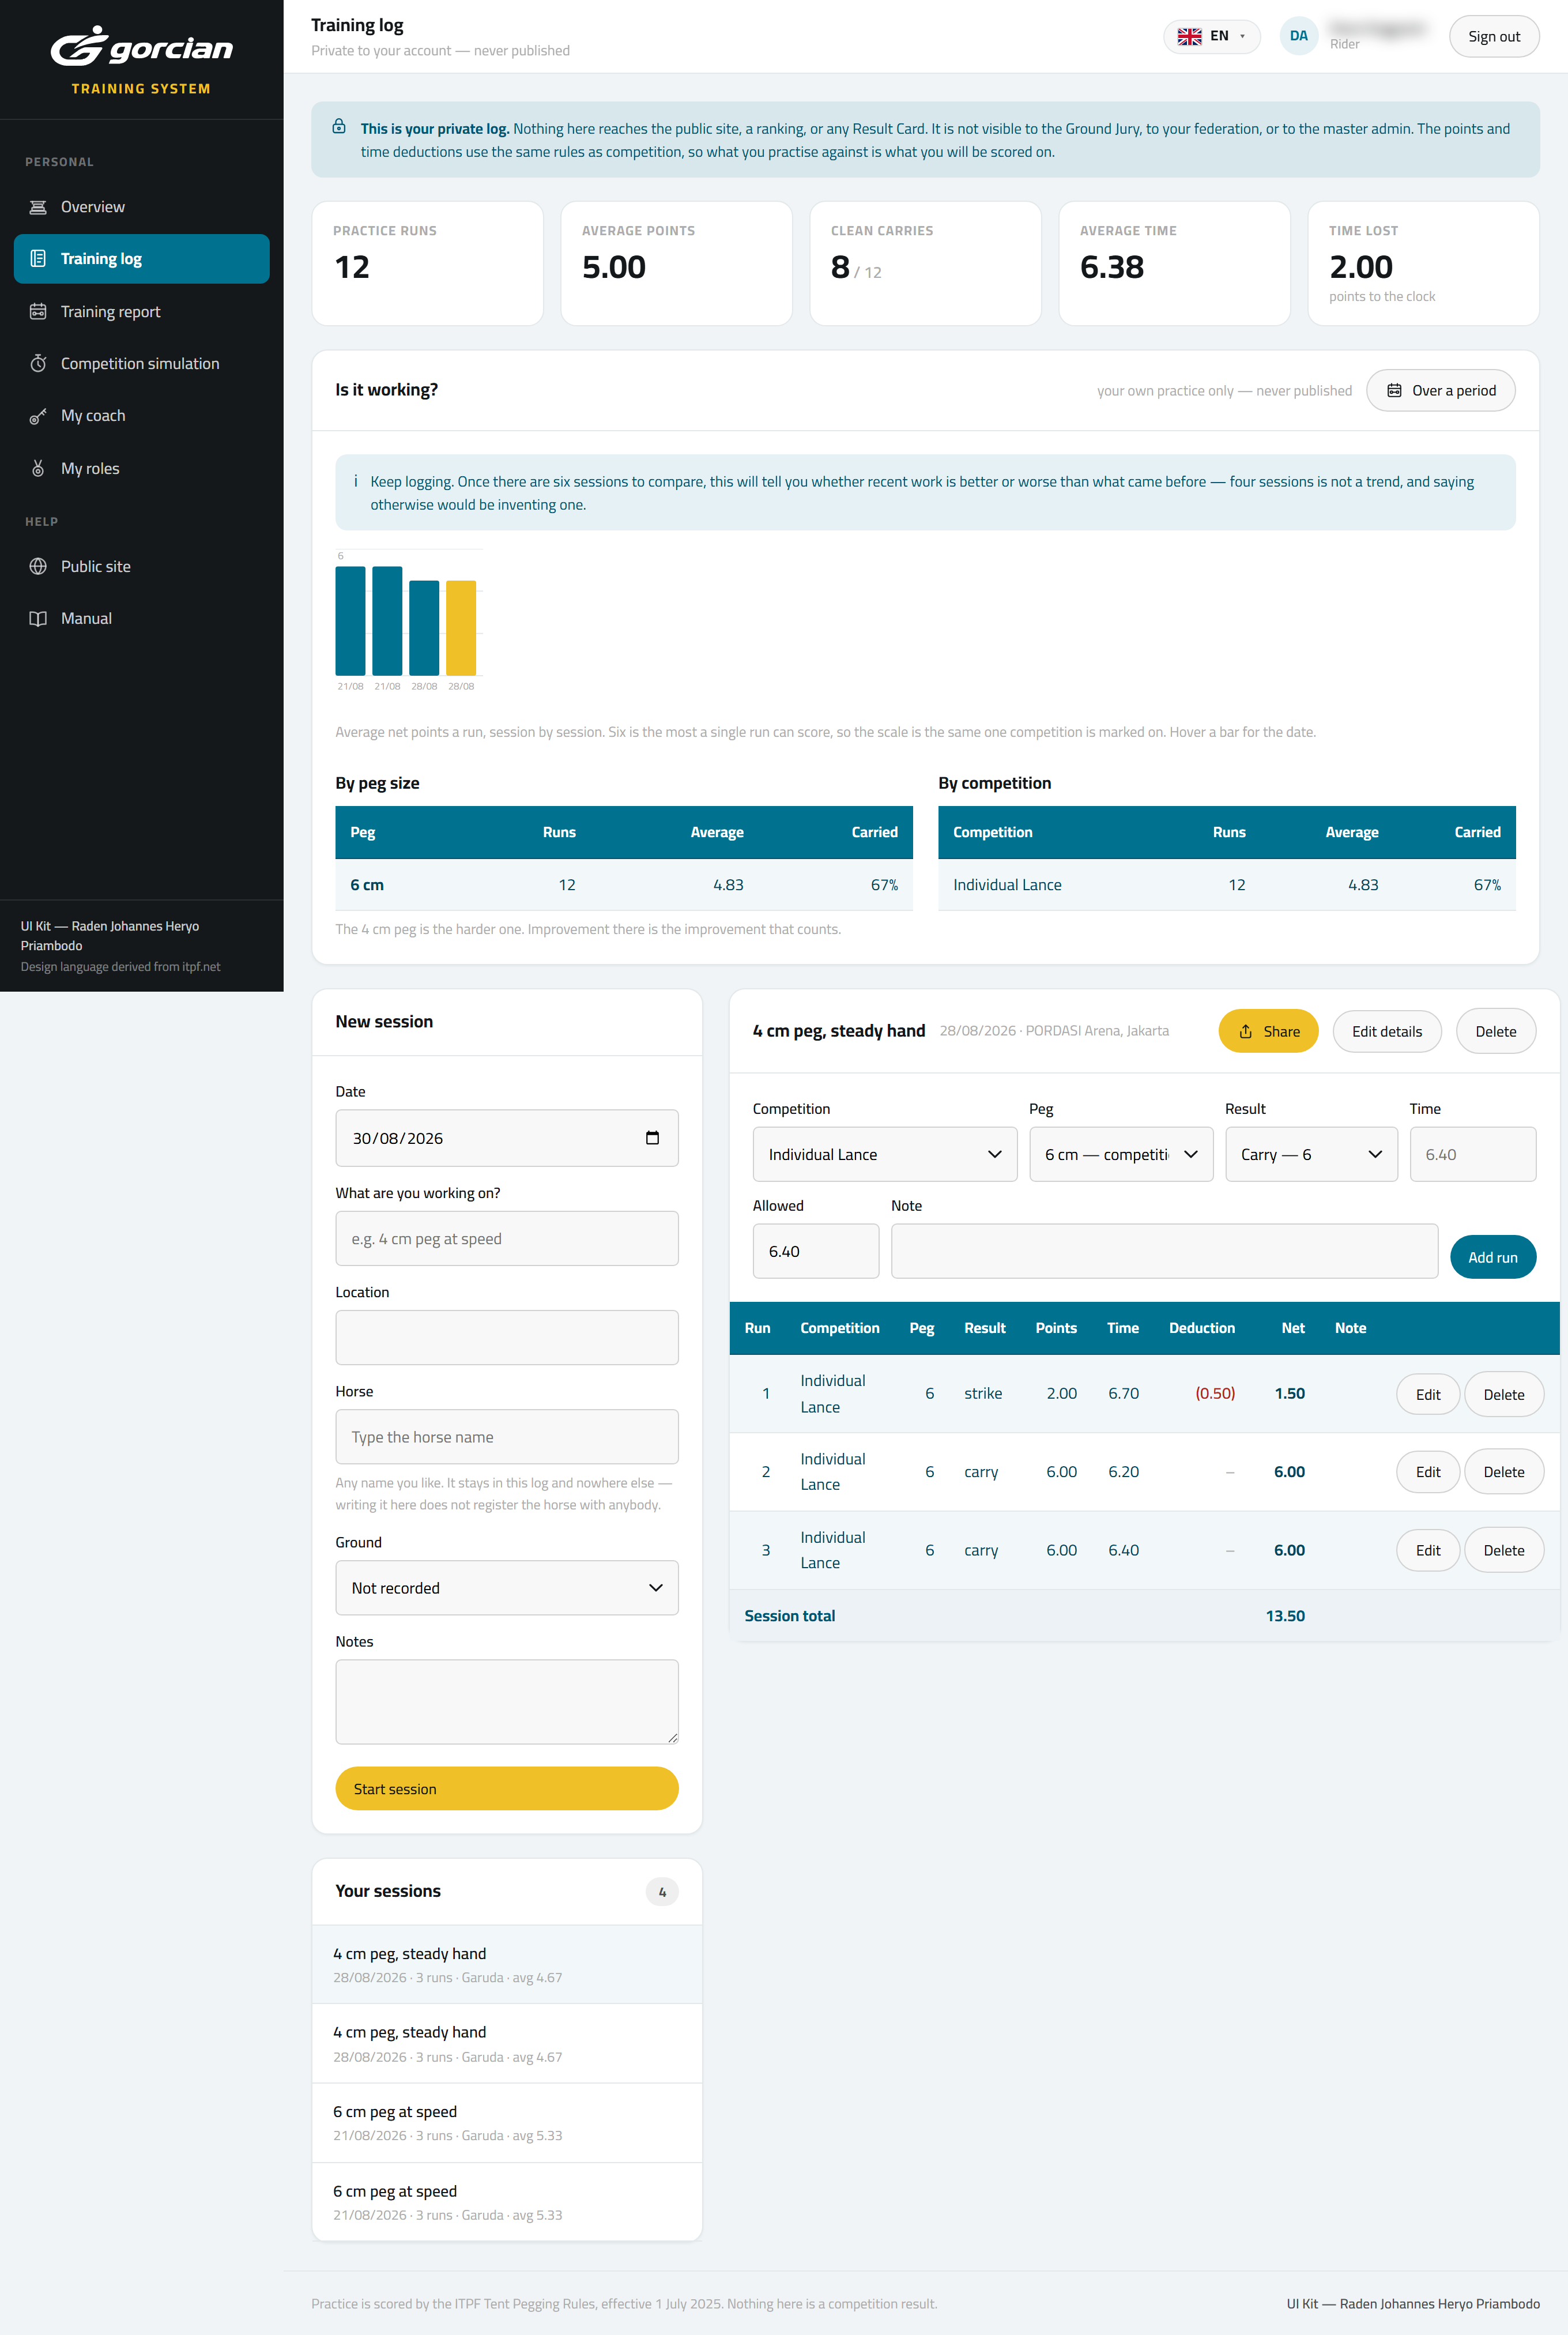
Task: Click the yellow 28/08 chart bar
Action: (461, 628)
